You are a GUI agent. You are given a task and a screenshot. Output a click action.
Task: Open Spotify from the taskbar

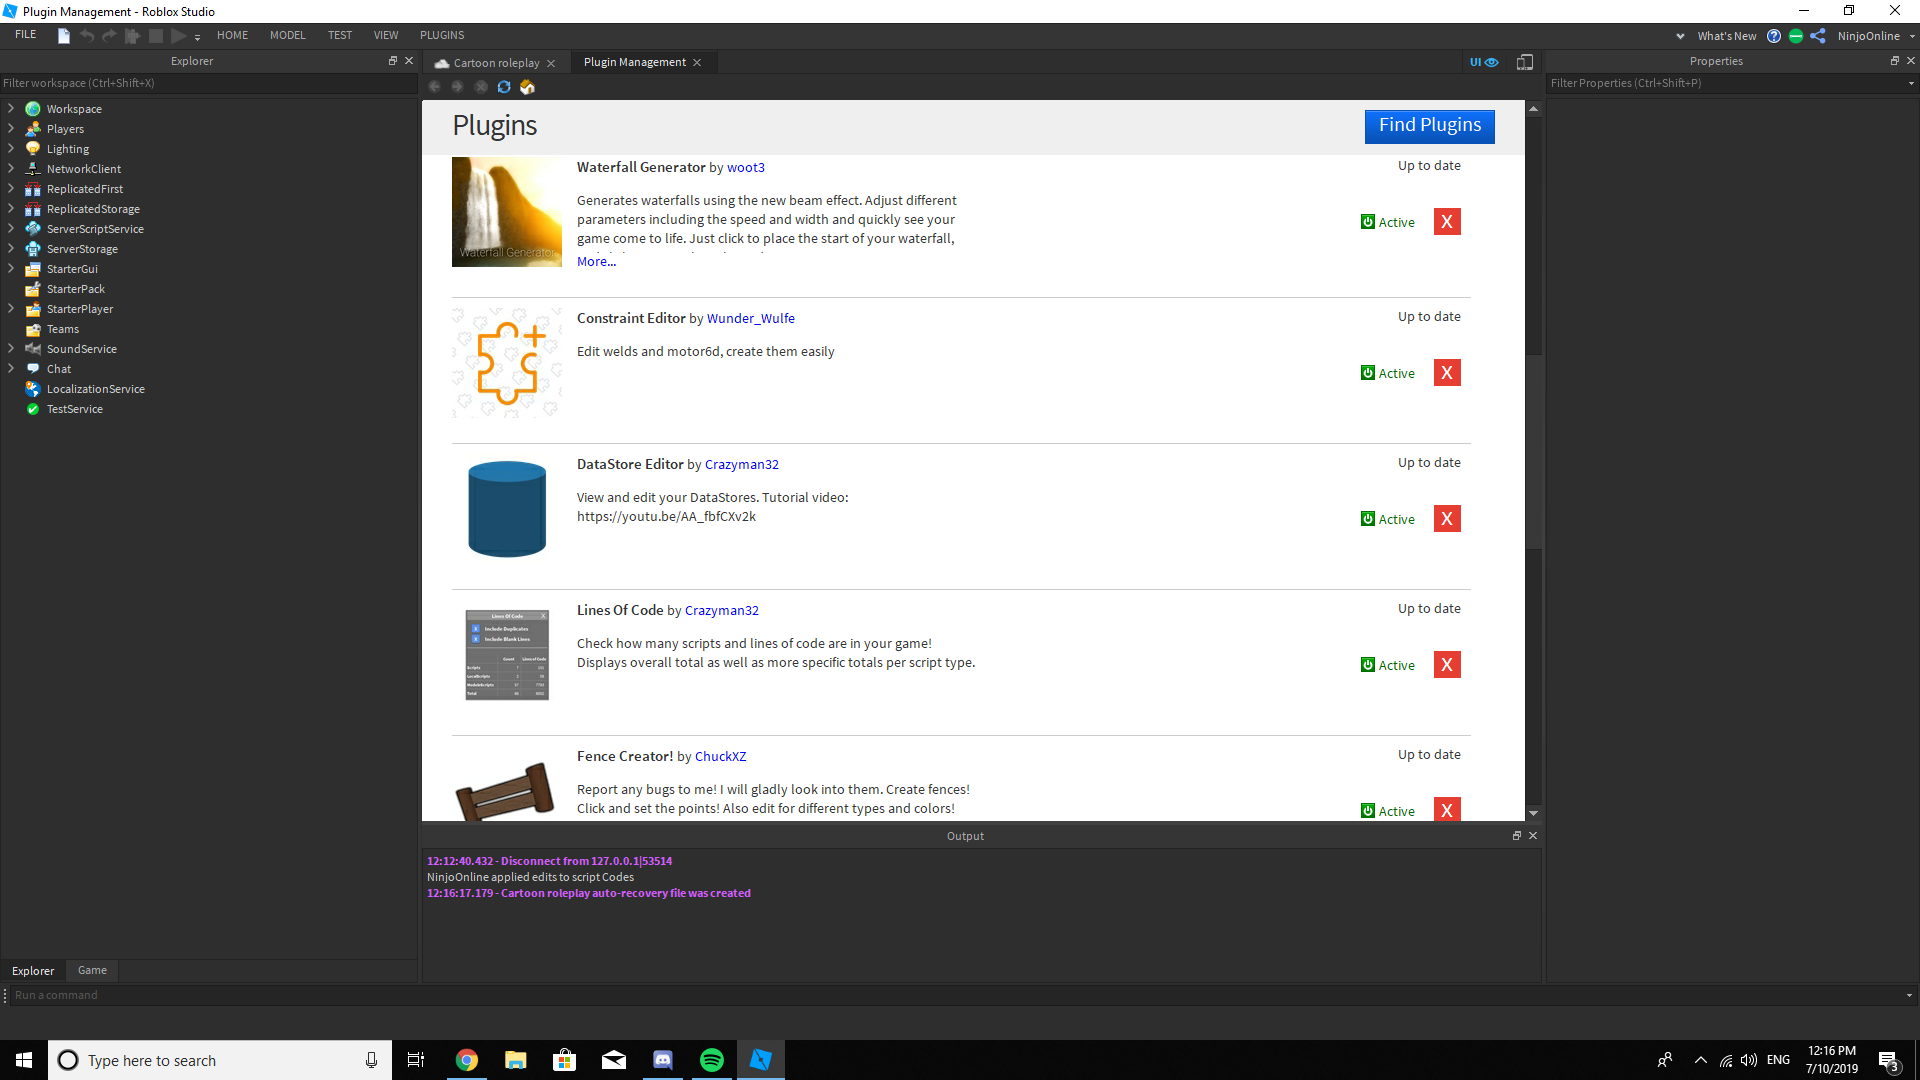[x=711, y=1059]
